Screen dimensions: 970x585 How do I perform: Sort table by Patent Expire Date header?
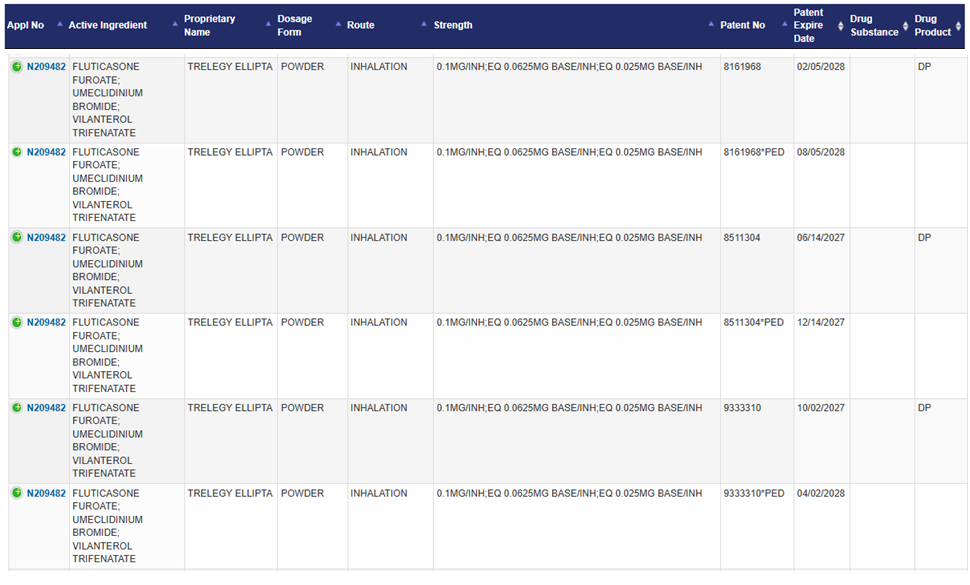(809, 25)
